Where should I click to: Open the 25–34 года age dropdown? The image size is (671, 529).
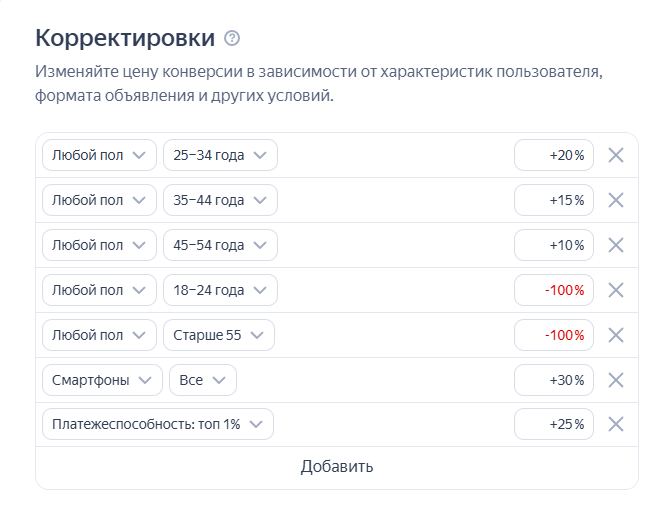tap(220, 155)
